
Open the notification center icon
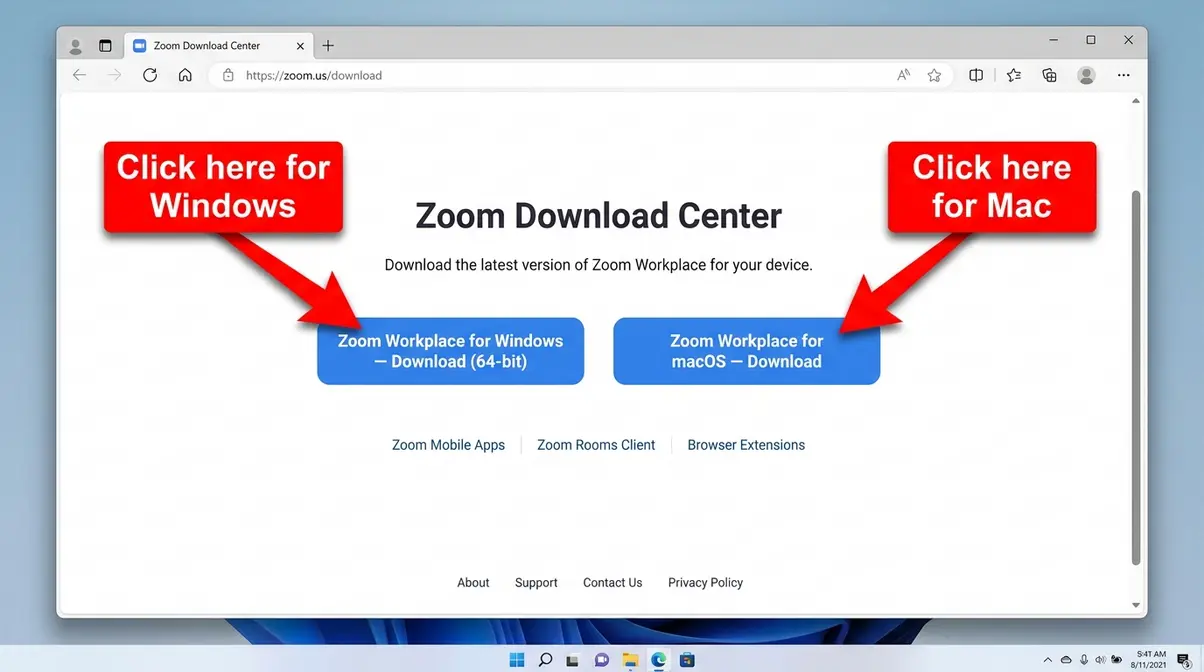[1184, 660]
